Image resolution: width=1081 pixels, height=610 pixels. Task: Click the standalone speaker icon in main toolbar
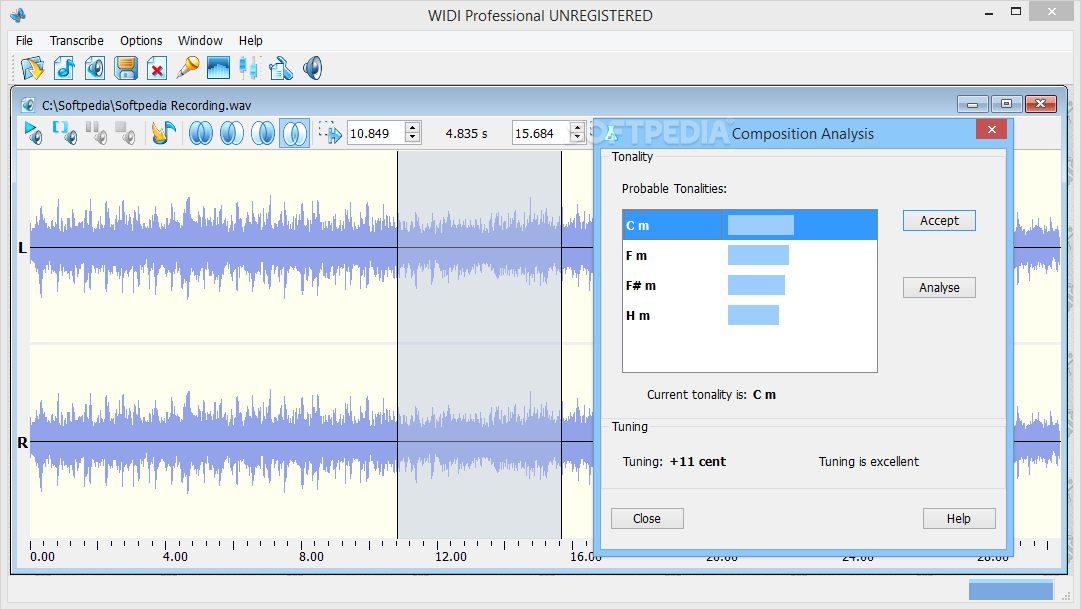pos(312,68)
